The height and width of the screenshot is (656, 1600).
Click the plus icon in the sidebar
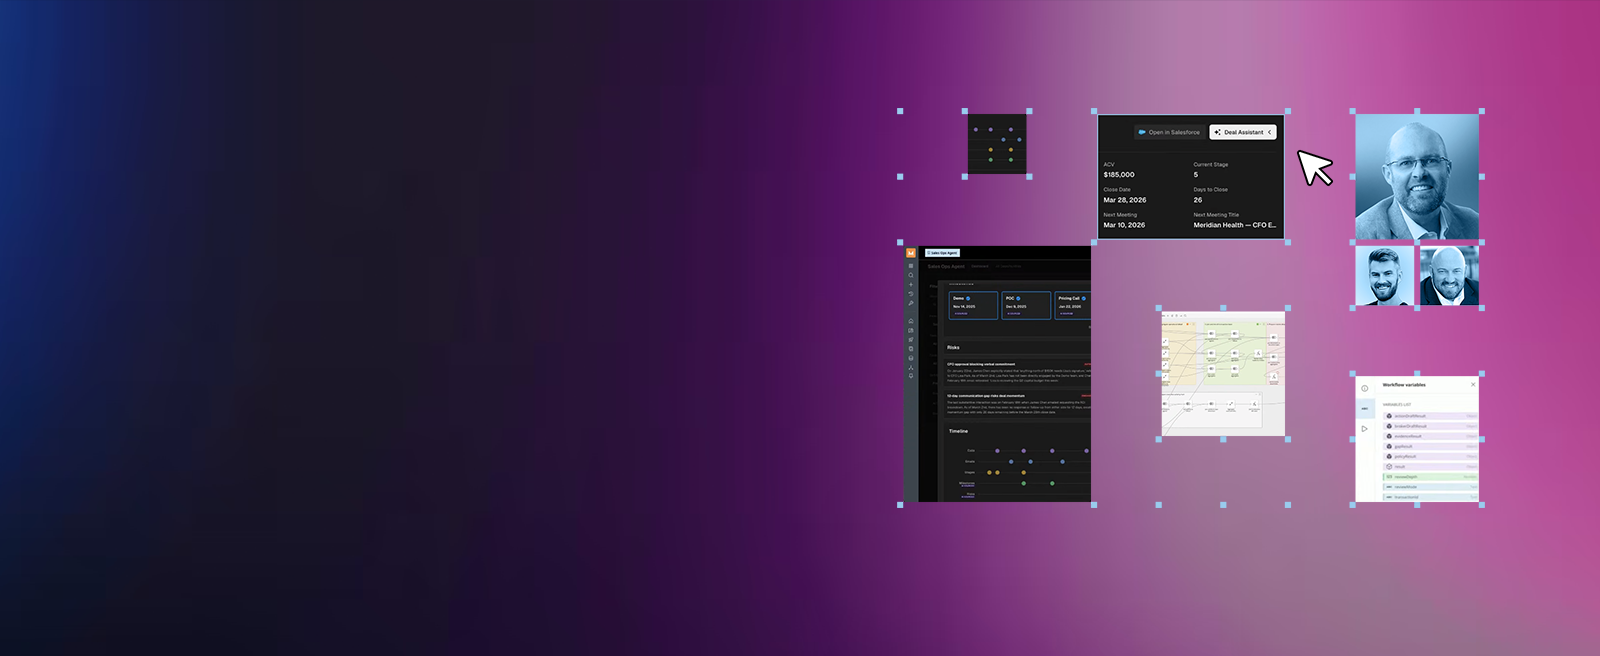coord(911,285)
